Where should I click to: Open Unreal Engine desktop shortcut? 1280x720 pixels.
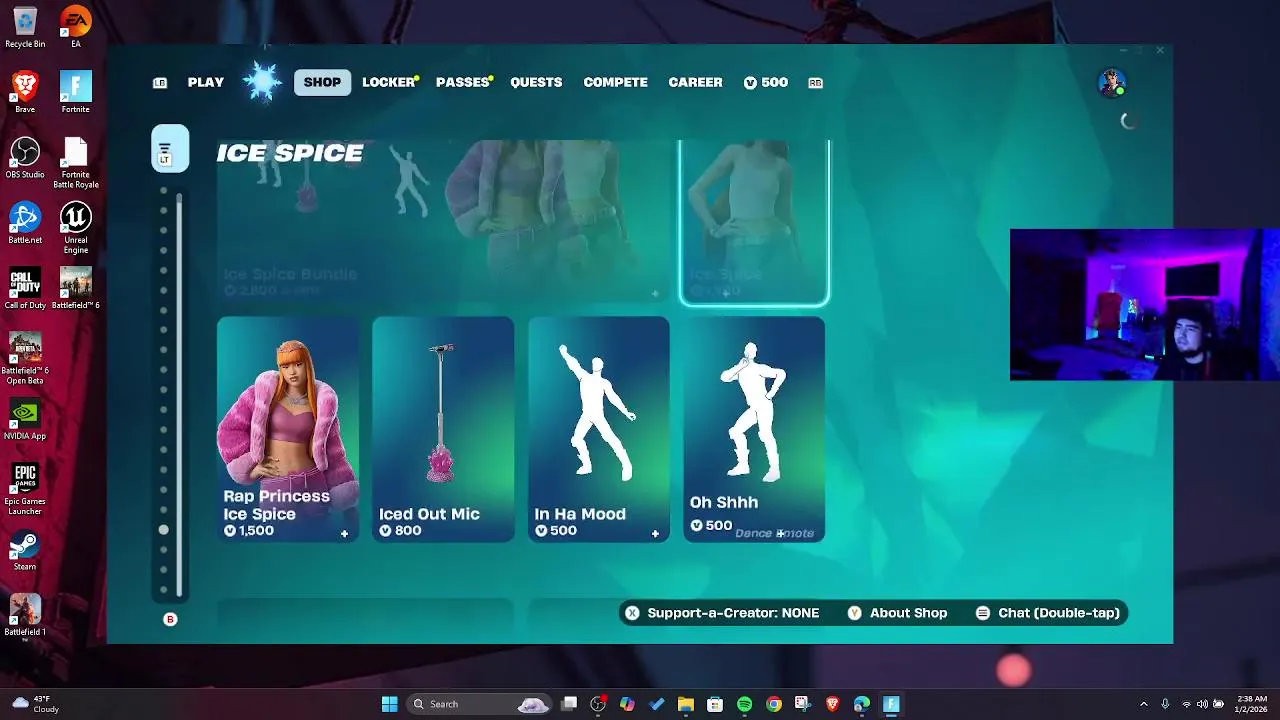click(x=76, y=228)
